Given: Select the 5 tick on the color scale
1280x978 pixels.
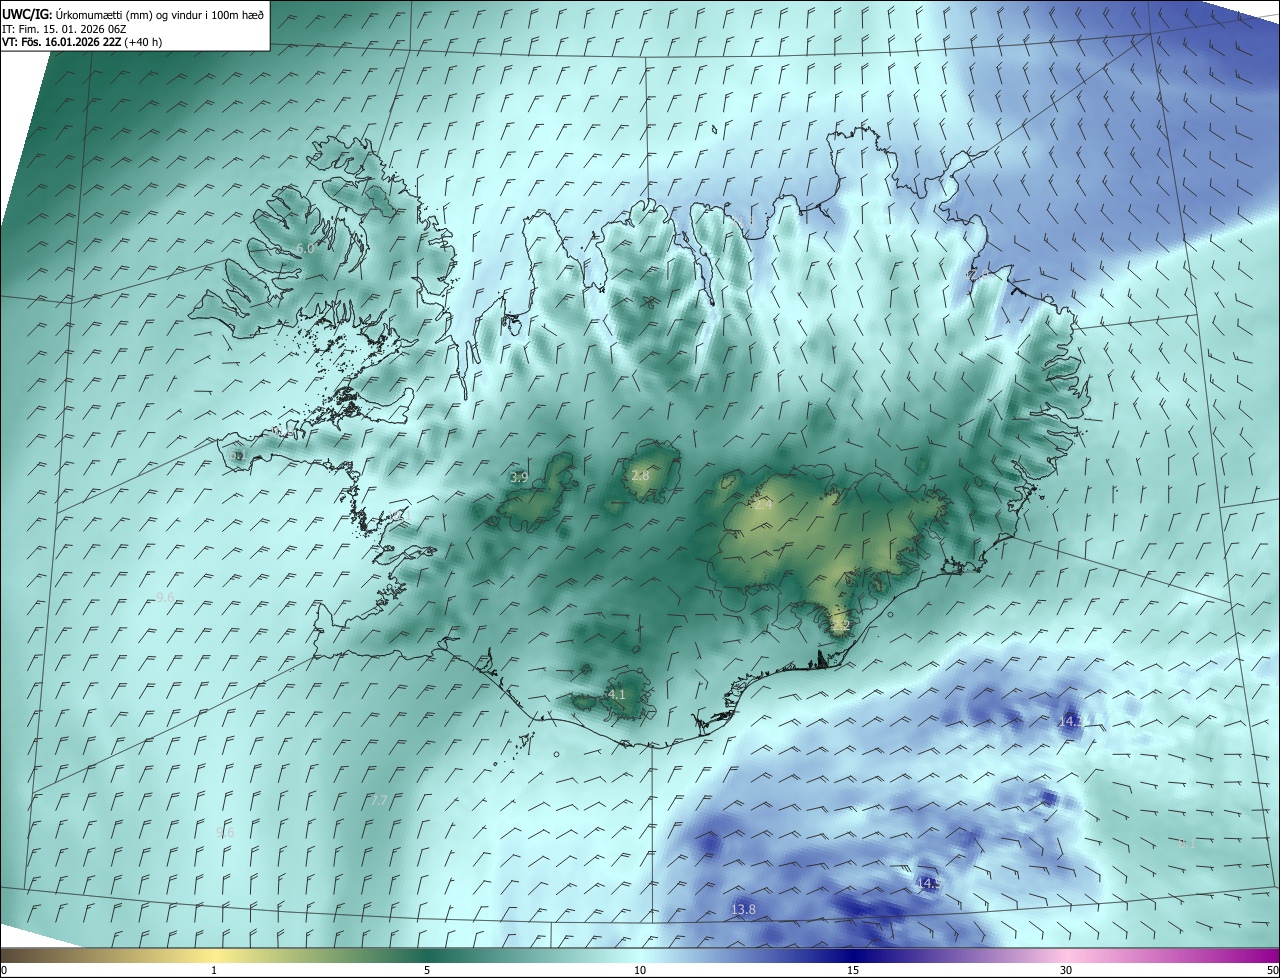Looking at the screenshot, I should [x=427, y=970].
